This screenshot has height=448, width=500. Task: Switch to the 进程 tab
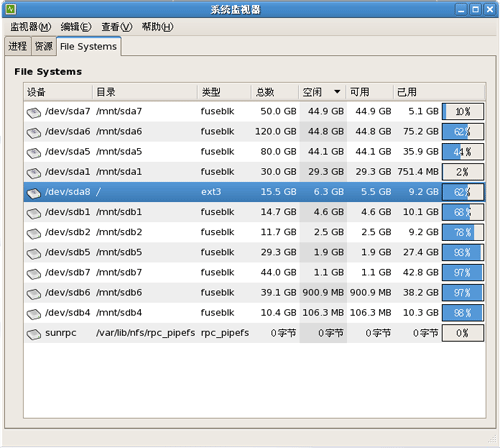pyautogui.click(x=18, y=46)
